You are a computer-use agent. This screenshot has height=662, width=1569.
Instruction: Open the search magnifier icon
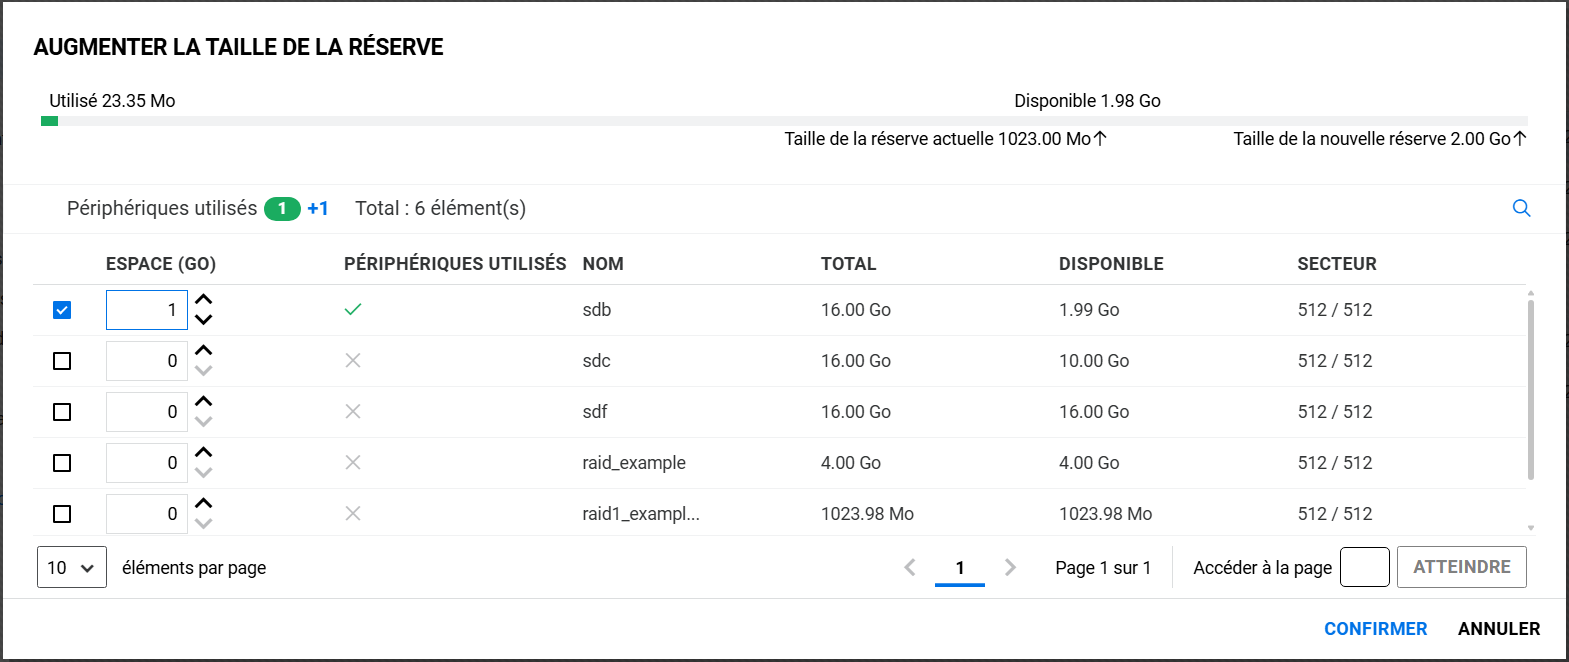tap(1521, 208)
